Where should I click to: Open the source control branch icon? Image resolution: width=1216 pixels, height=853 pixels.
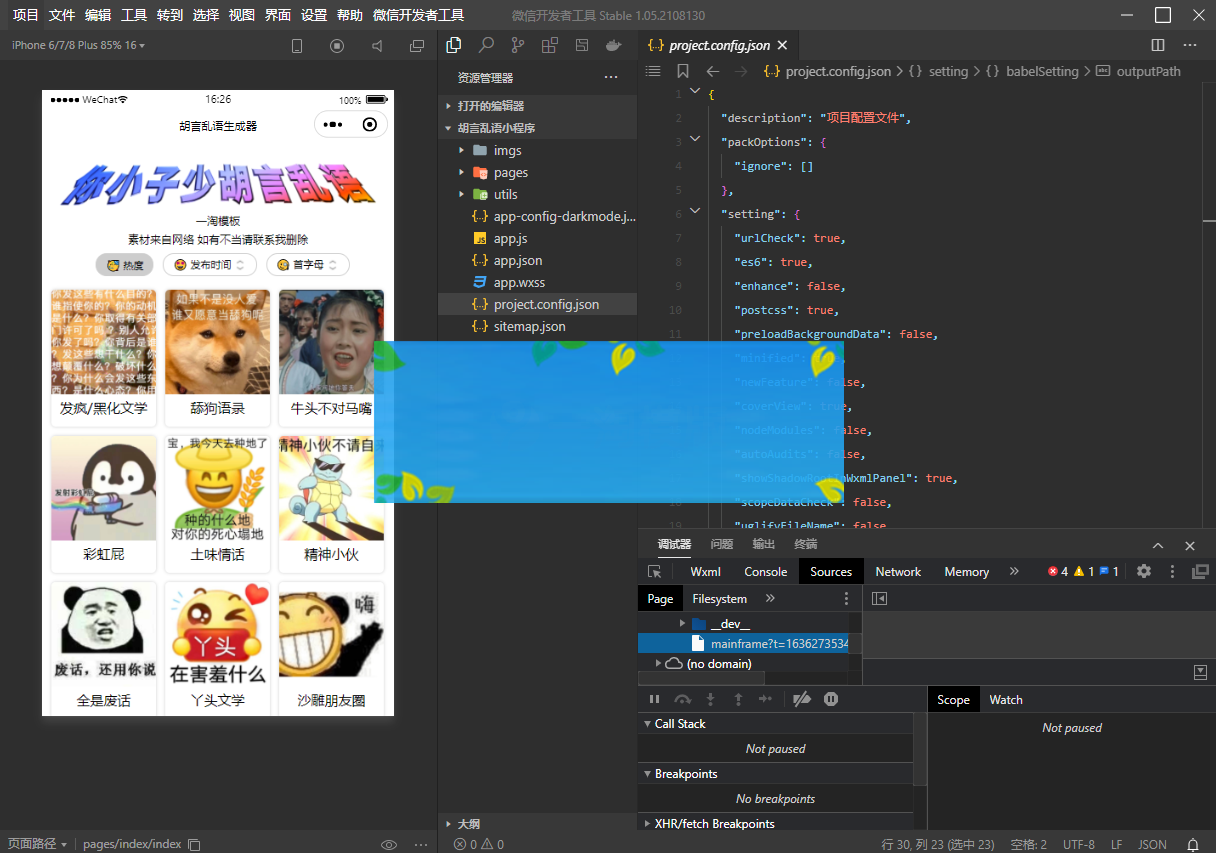point(517,45)
